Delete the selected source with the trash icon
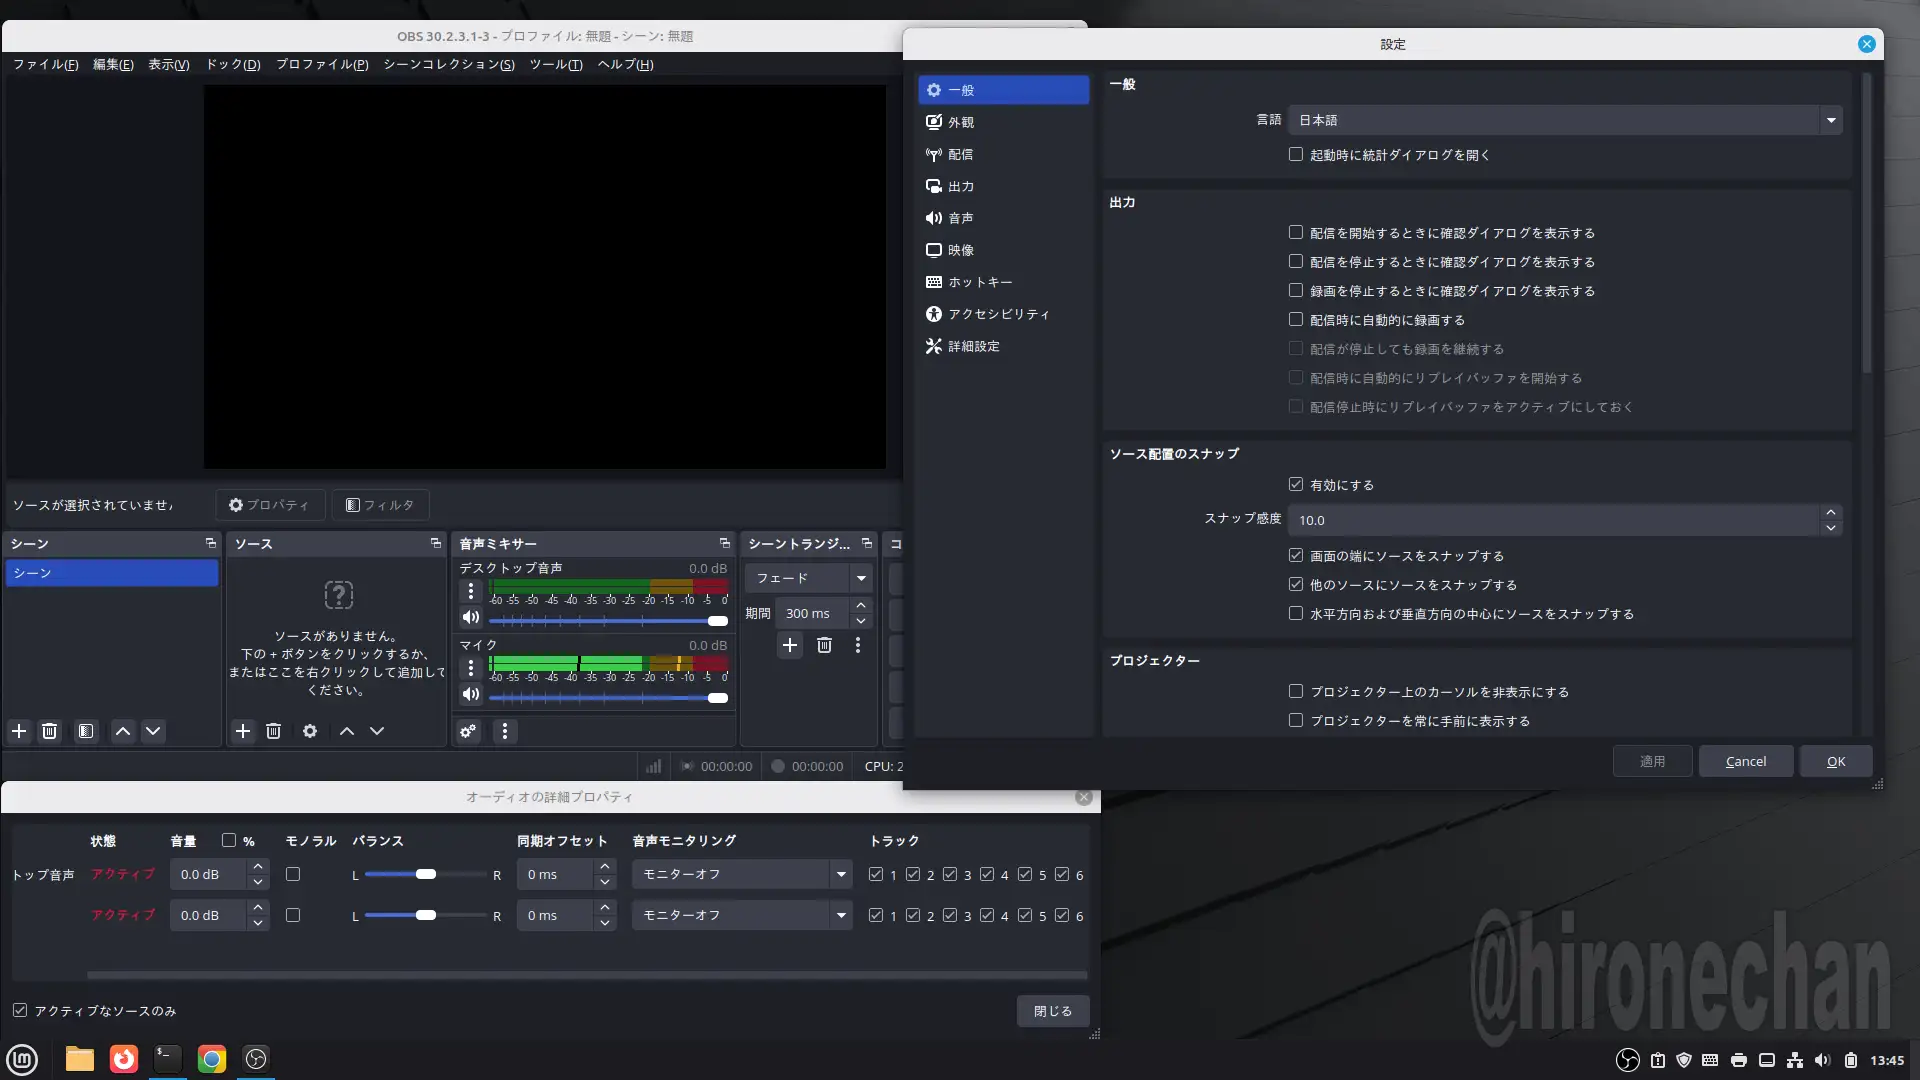 [274, 731]
